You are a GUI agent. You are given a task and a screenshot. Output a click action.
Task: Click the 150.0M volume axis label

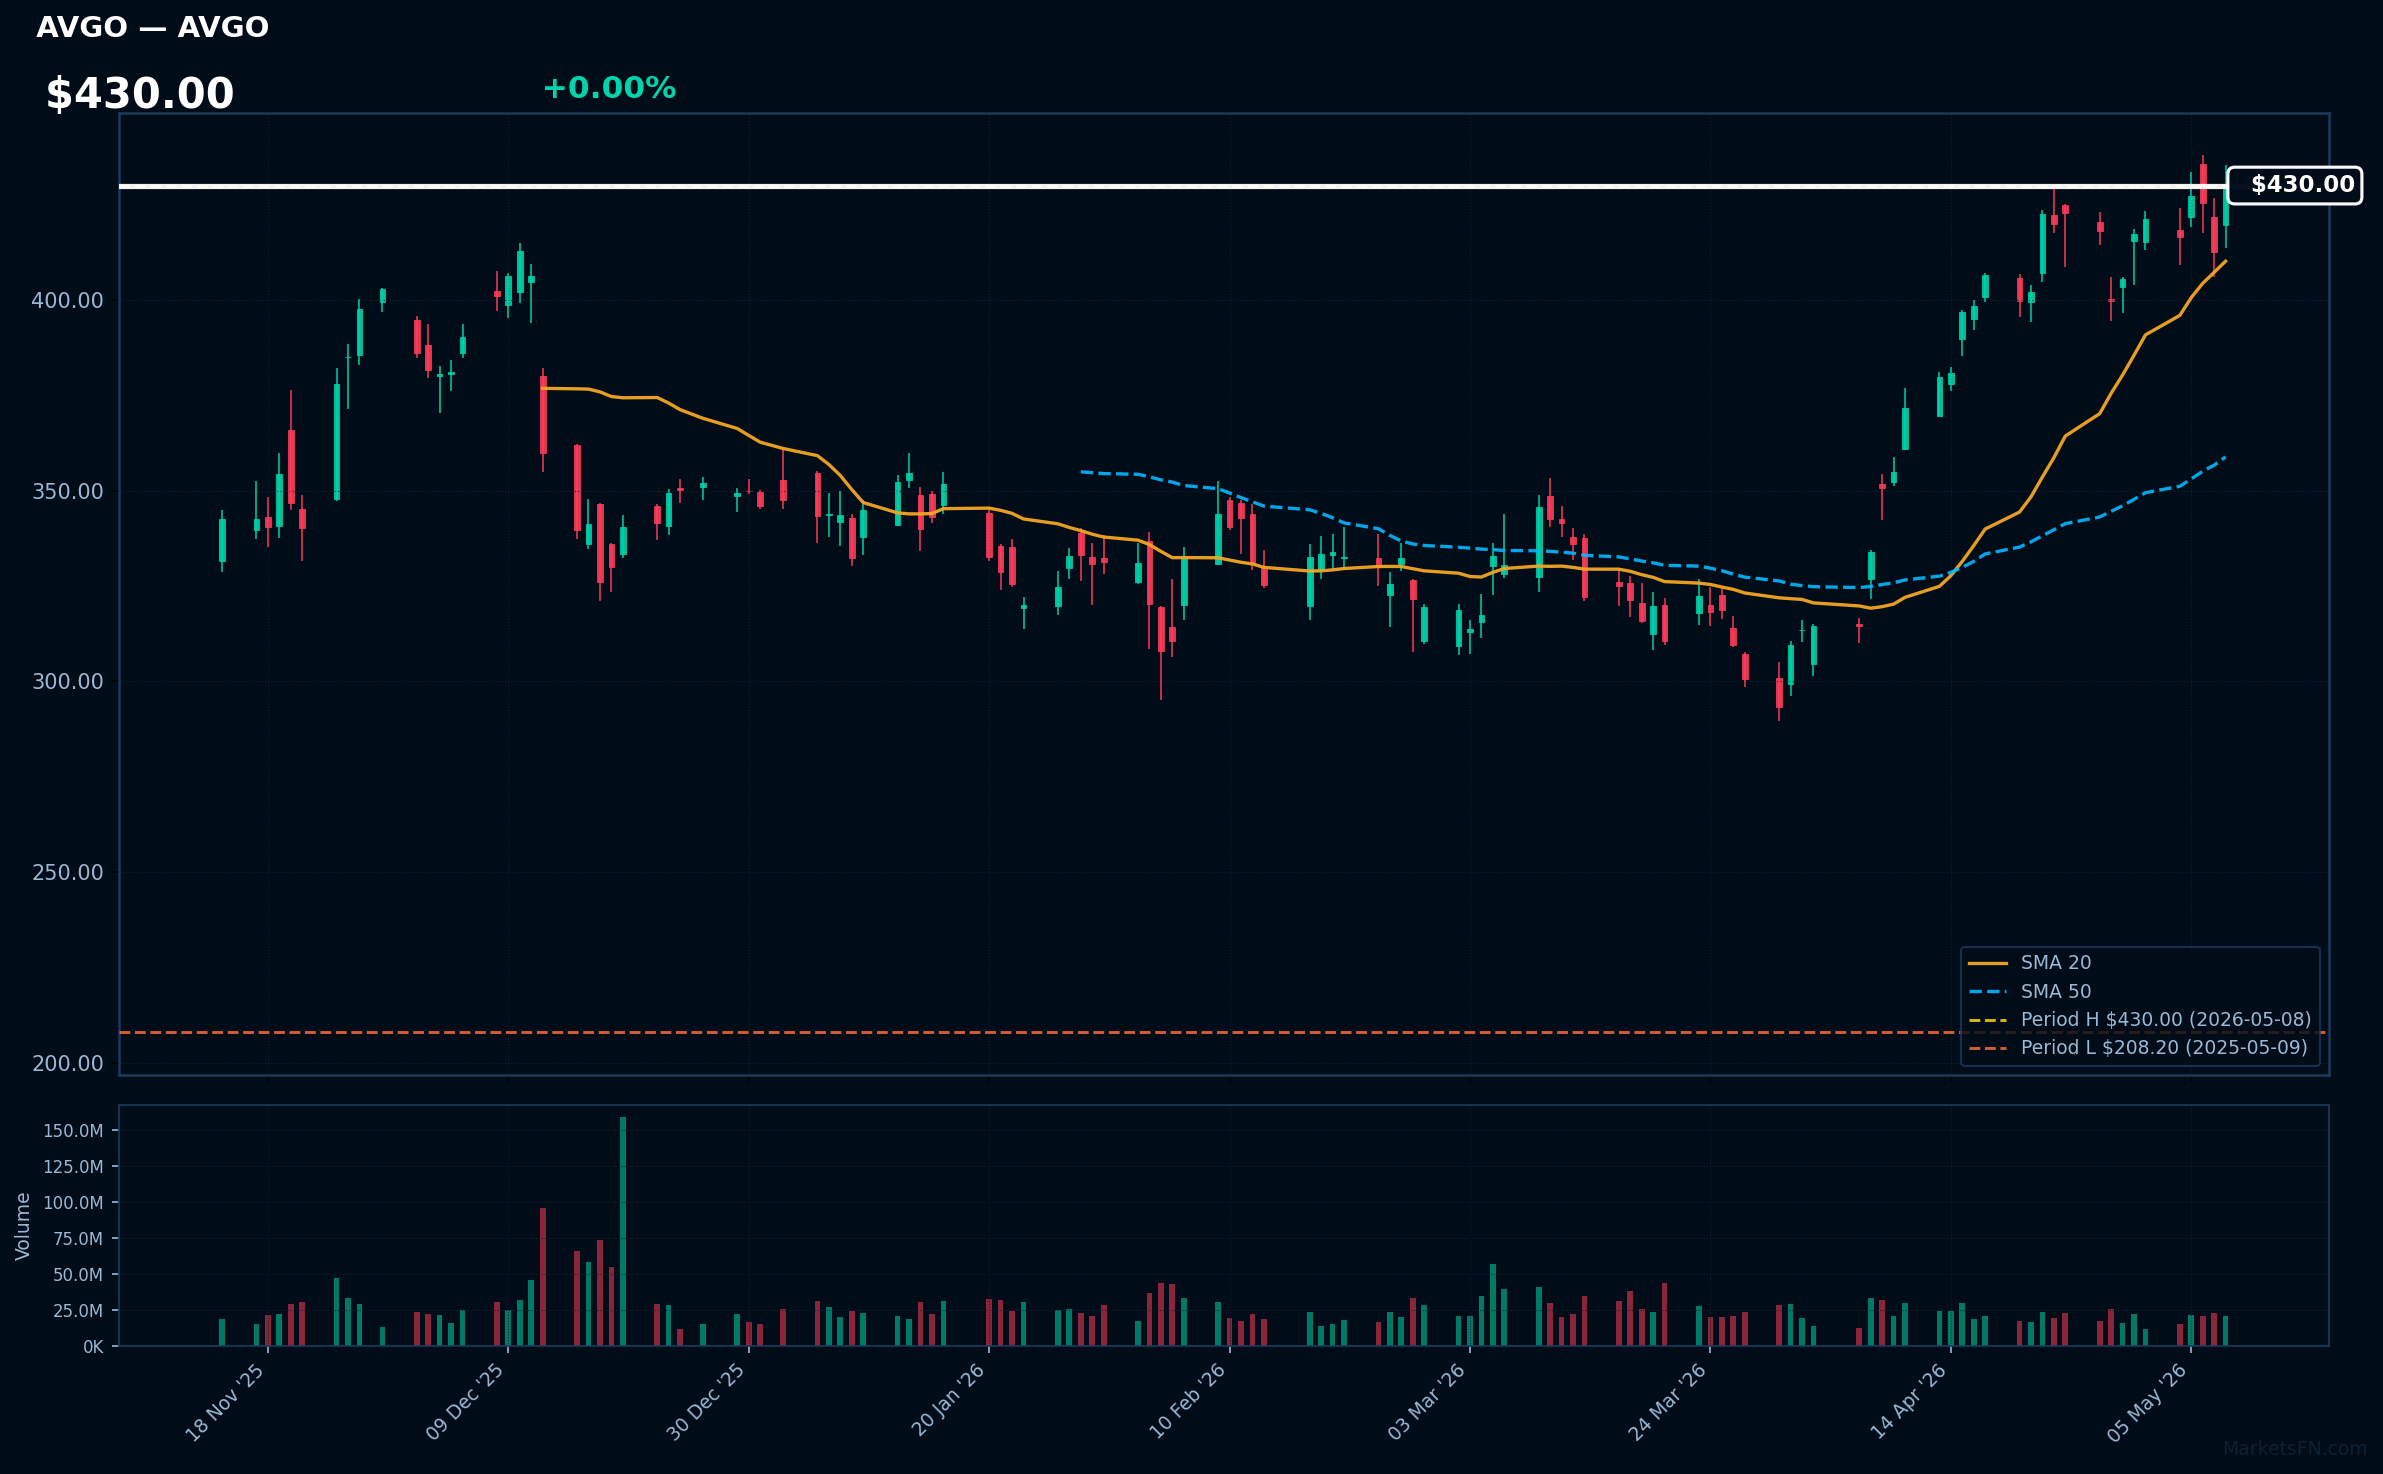pos(73,1131)
